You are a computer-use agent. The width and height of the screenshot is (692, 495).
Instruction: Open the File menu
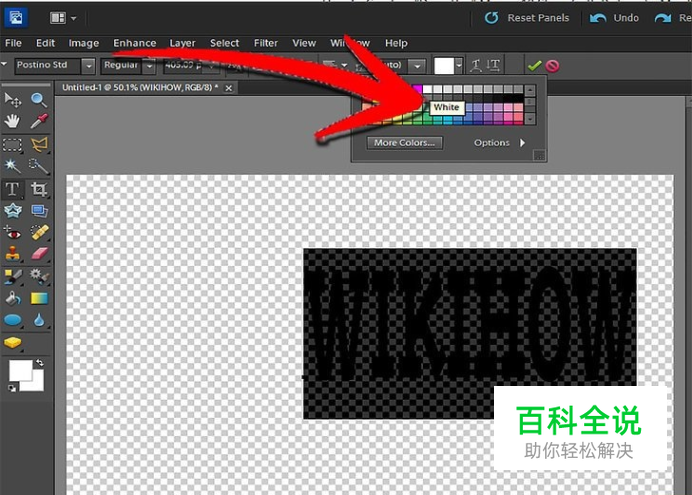(13, 43)
